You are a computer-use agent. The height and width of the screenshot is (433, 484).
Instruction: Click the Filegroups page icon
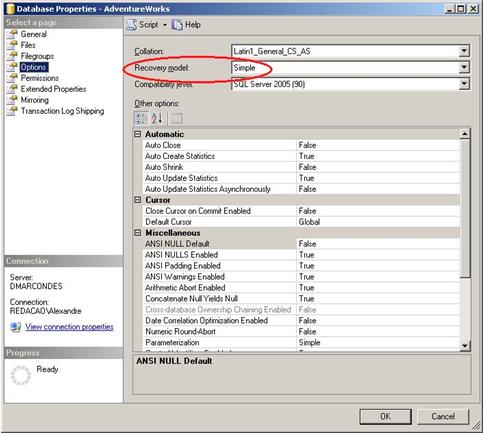pyautogui.click(x=12, y=56)
